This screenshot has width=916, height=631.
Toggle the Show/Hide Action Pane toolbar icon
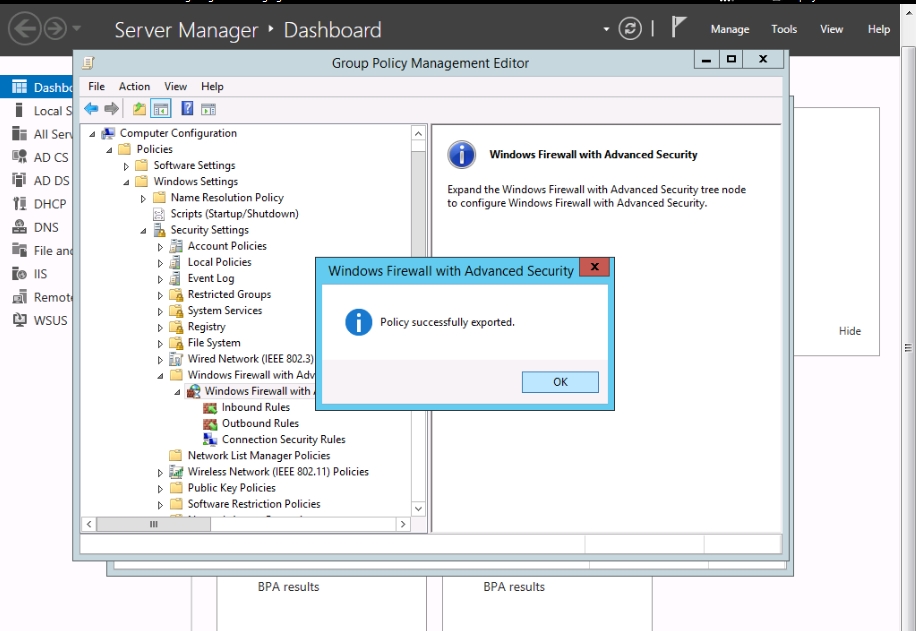point(209,109)
